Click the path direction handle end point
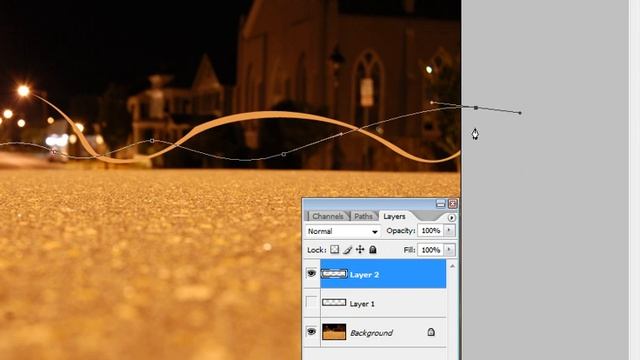 520,113
